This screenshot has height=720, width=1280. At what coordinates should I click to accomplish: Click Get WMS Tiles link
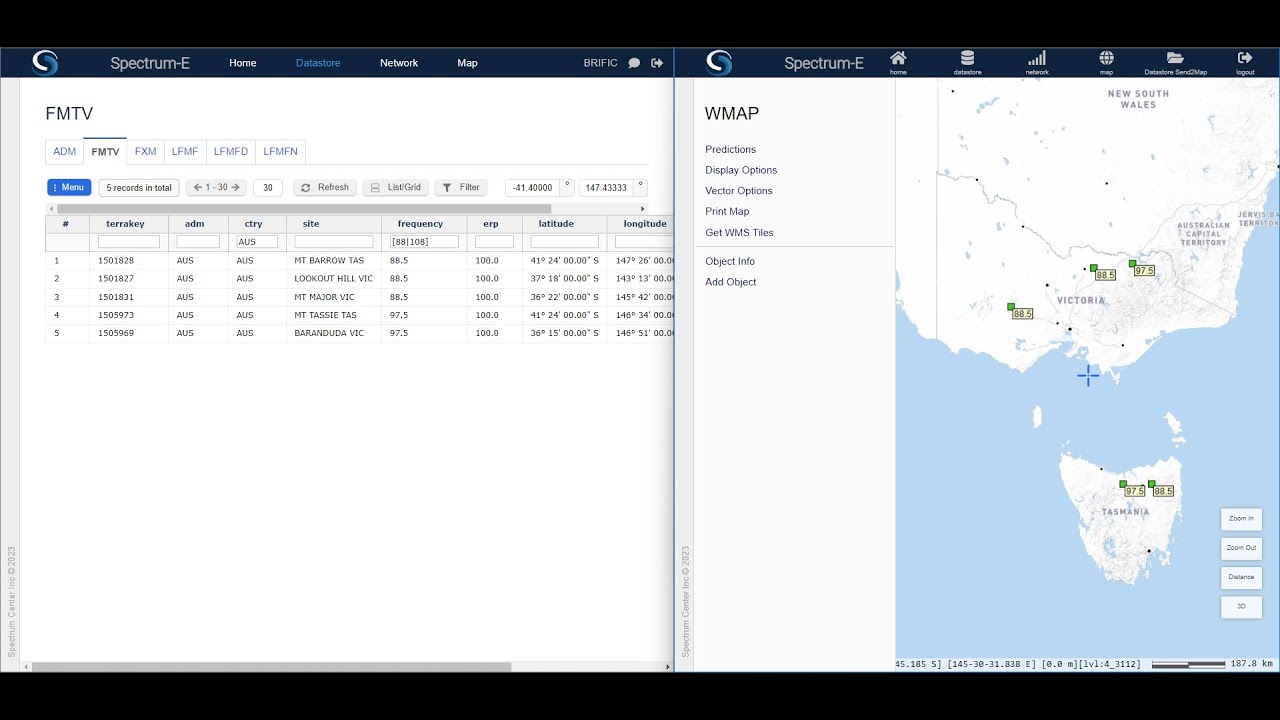click(739, 233)
